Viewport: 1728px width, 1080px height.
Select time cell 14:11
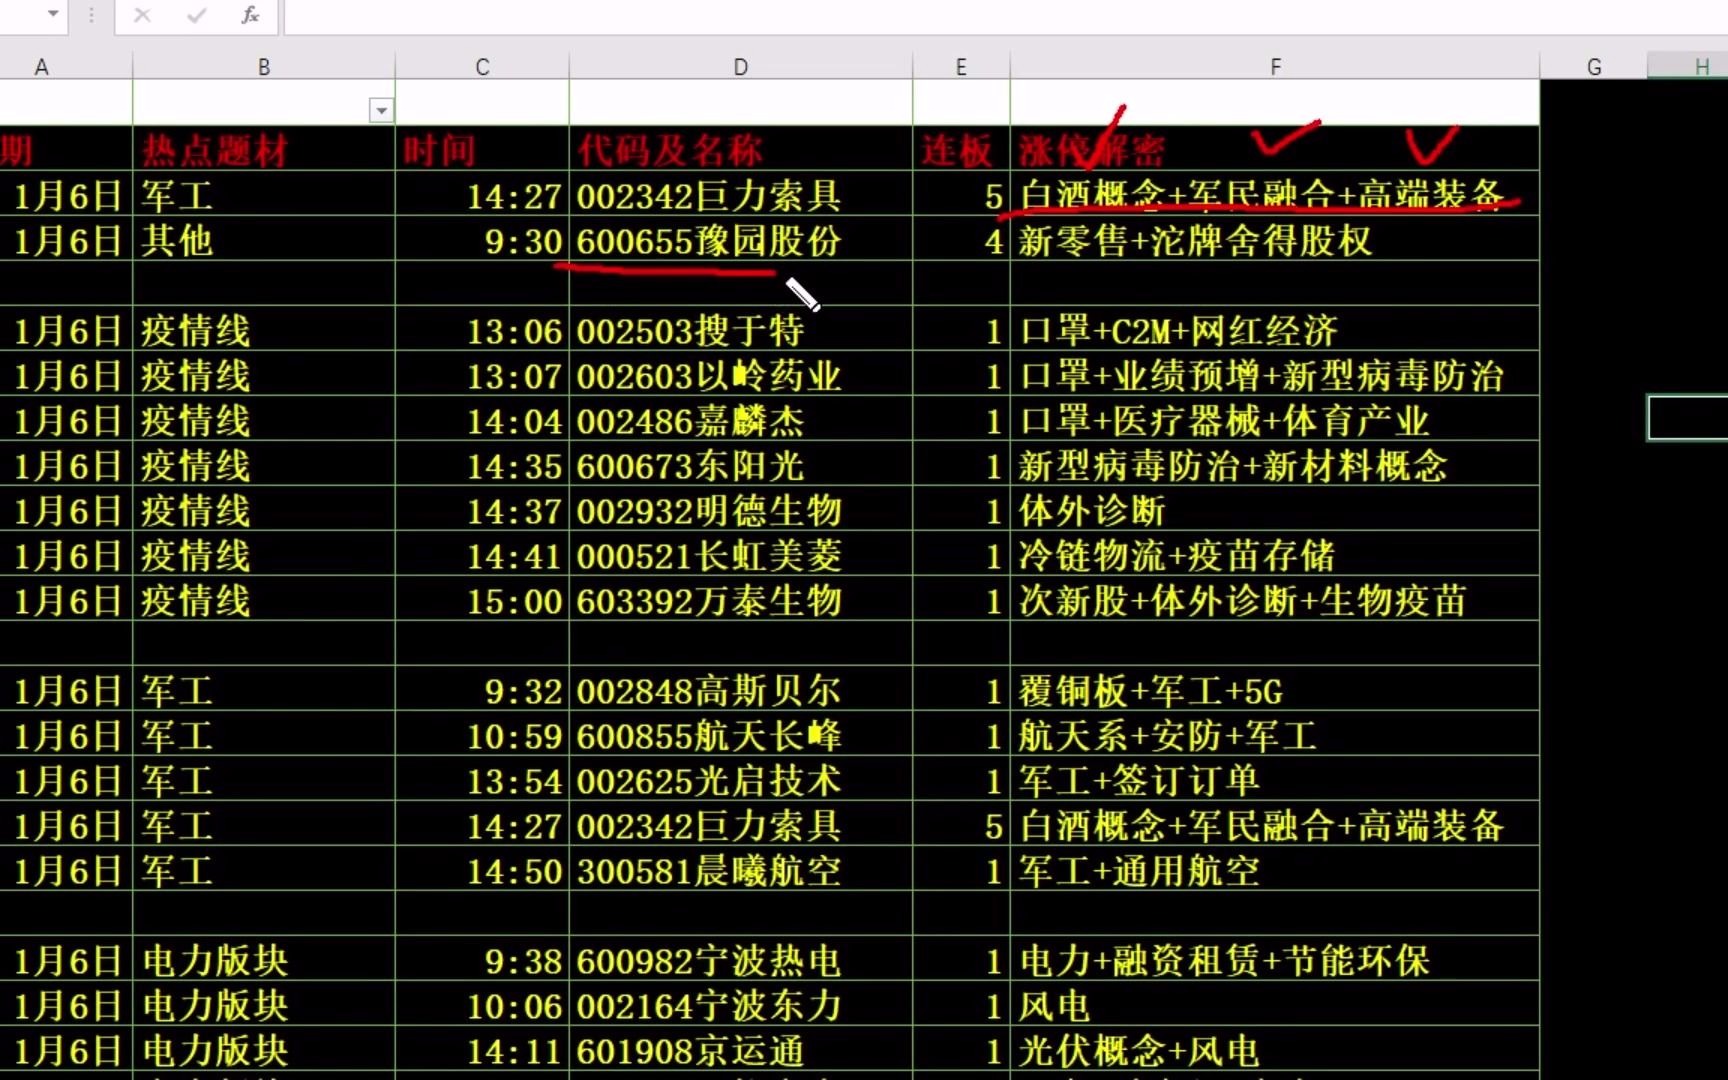(482, 1050)
